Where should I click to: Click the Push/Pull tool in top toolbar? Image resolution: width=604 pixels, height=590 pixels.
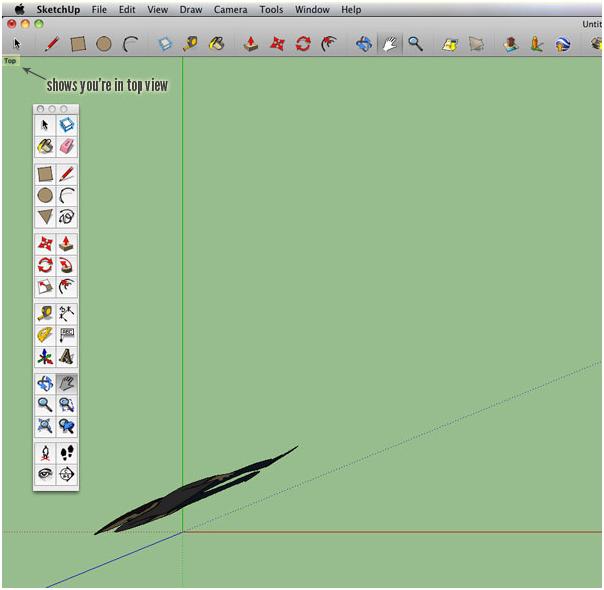[251, 44]
